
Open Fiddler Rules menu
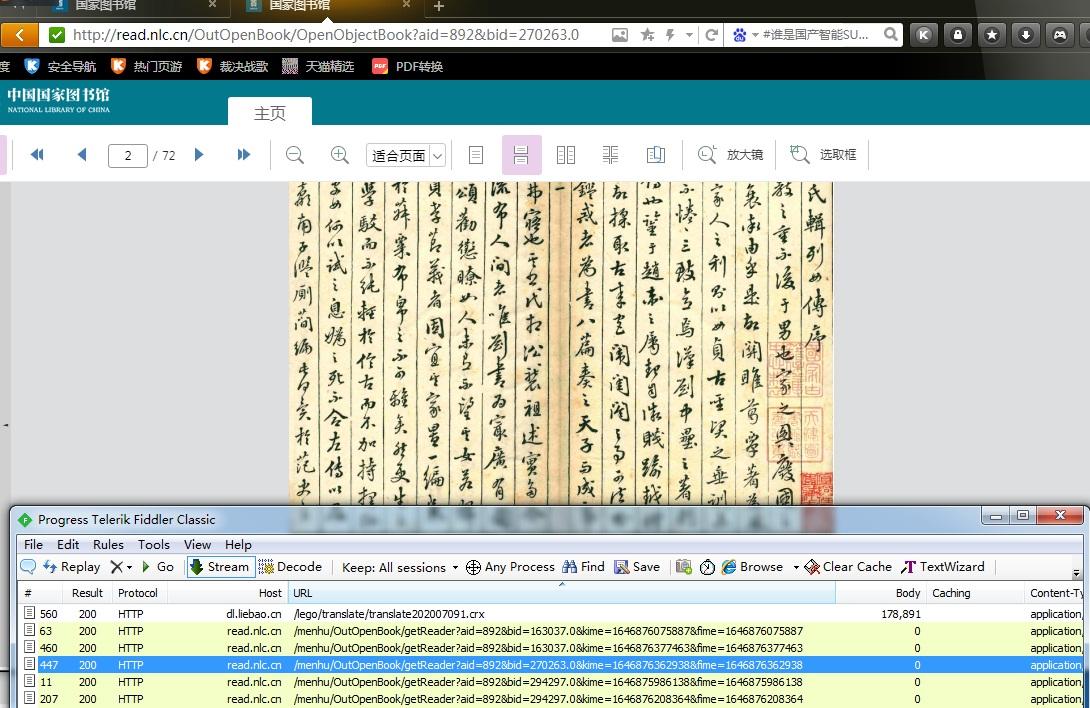pos(108,545)
